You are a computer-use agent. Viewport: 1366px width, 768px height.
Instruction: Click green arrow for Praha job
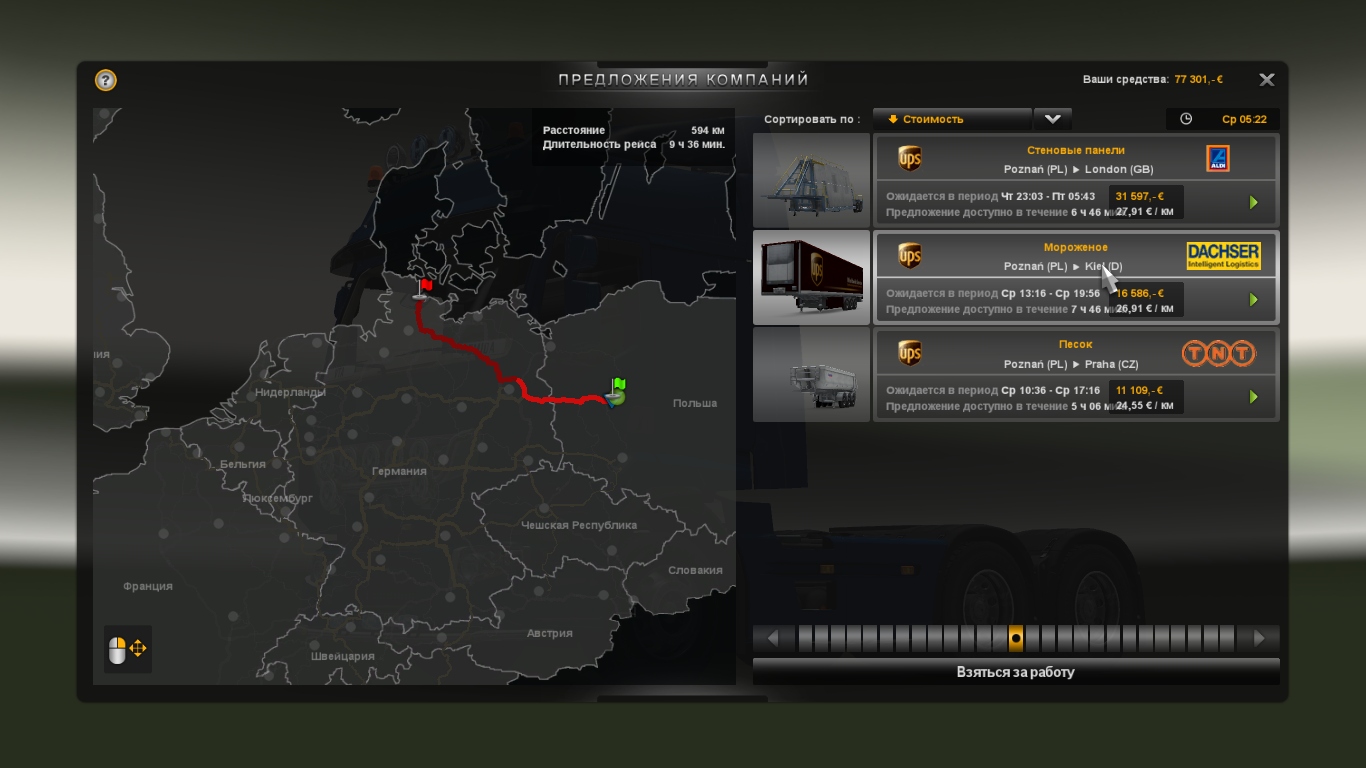[x=1253, y=397]
